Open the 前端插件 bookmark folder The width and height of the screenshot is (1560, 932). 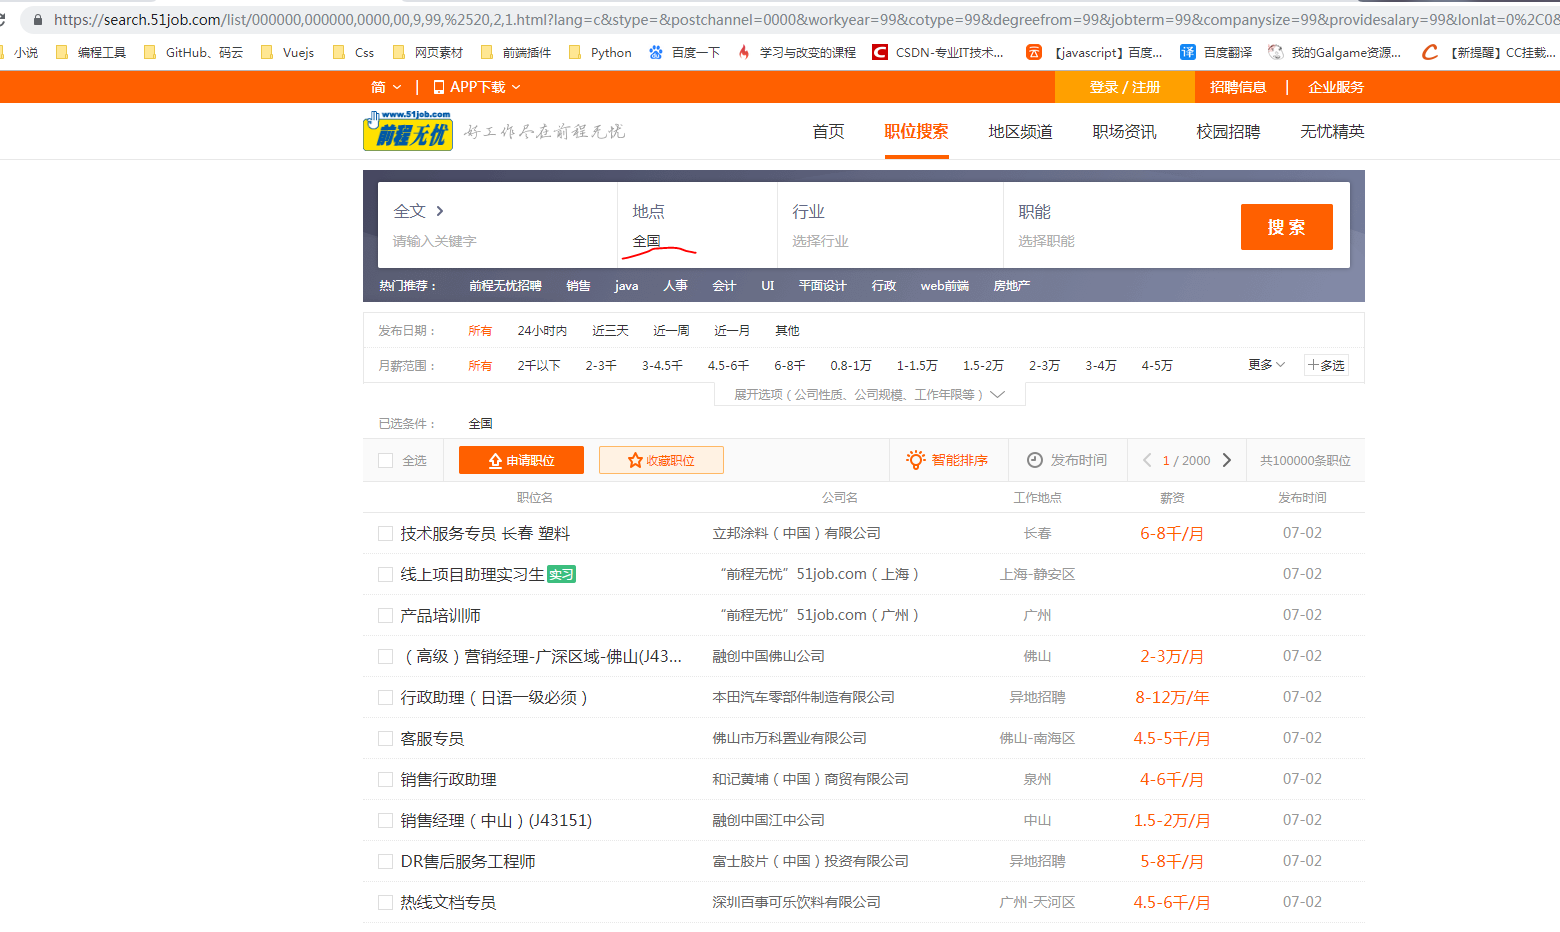(516, 52)
